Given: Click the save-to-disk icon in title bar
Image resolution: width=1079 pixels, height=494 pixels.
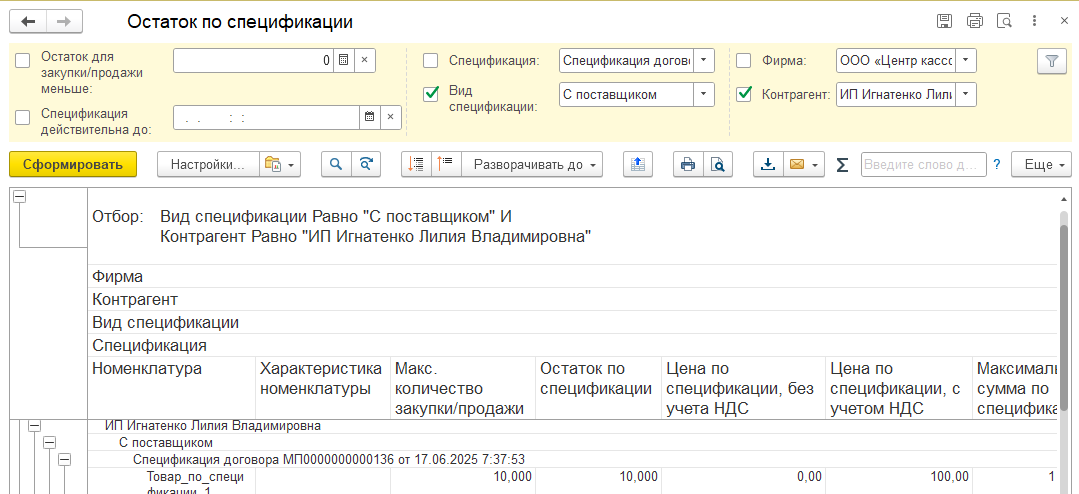Looking at the screenshot, I should (943, 21).
